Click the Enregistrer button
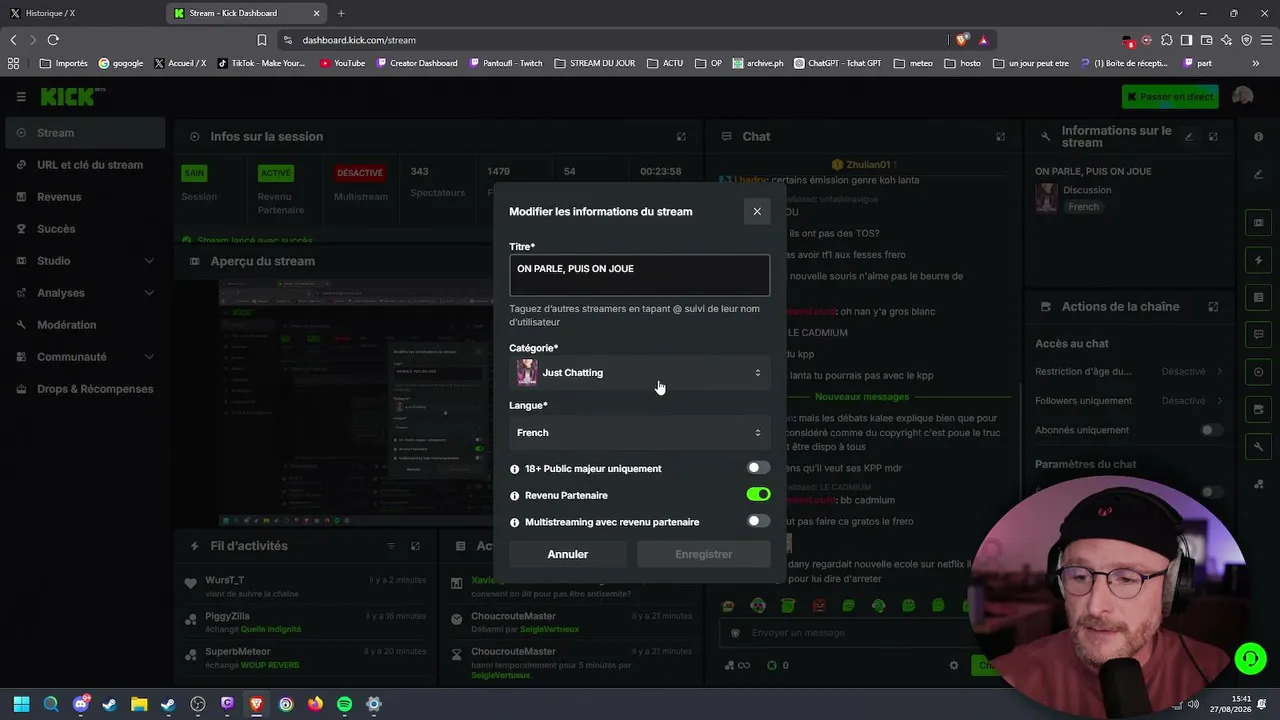The height and width of the screenshot is (720, 1280). [704, 554]
